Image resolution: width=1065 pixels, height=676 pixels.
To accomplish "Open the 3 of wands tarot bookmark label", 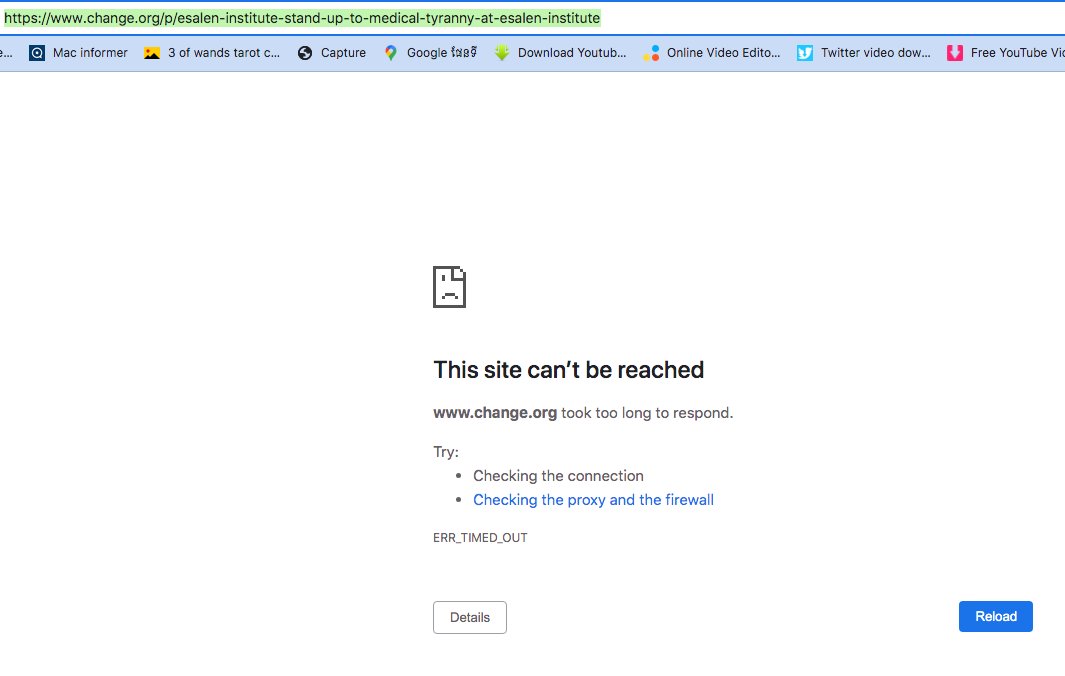I will [x=224, y=53].
